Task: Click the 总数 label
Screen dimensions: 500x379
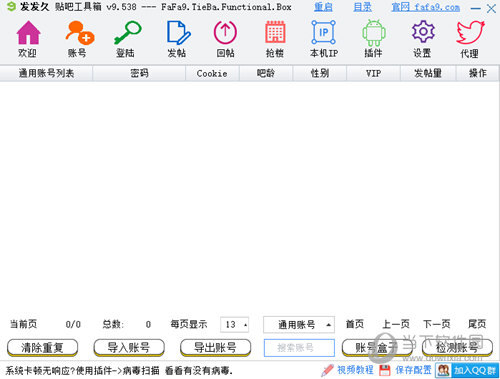Action: pyautogui.click(x=113, y=324)
